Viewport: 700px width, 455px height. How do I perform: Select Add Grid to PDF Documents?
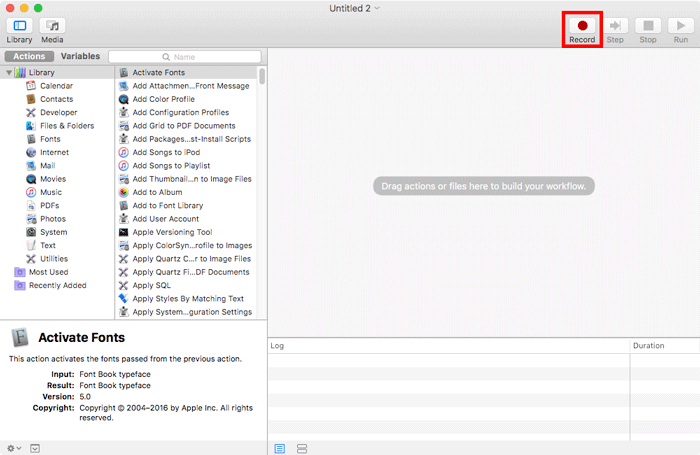click(186, 126)
